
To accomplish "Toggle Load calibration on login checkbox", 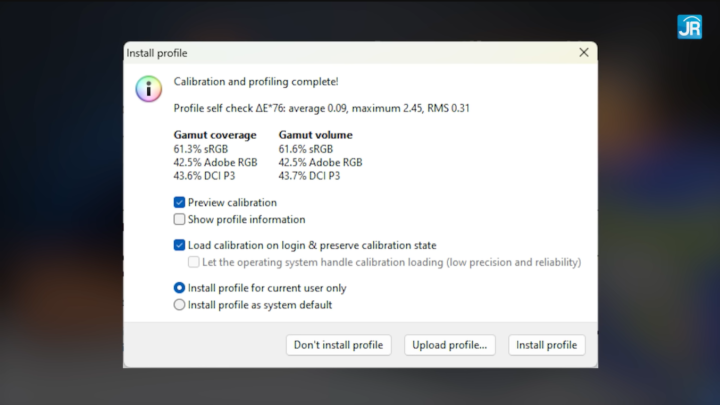I will tap(179, 245).
